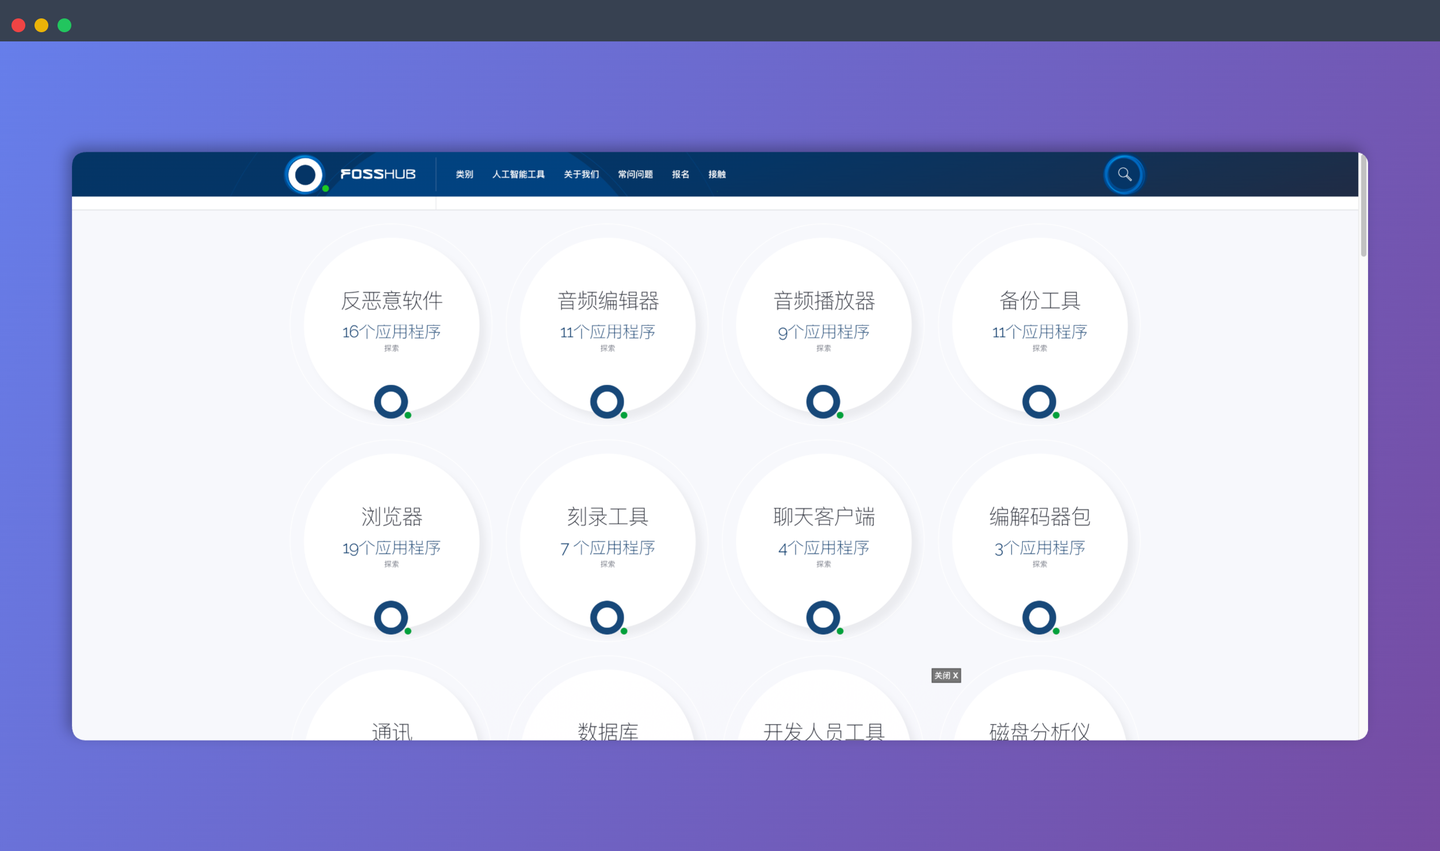Click the circle icon under 编解码器包
The width and height of the screenshot is (1440, 851).
(1039, 617)
